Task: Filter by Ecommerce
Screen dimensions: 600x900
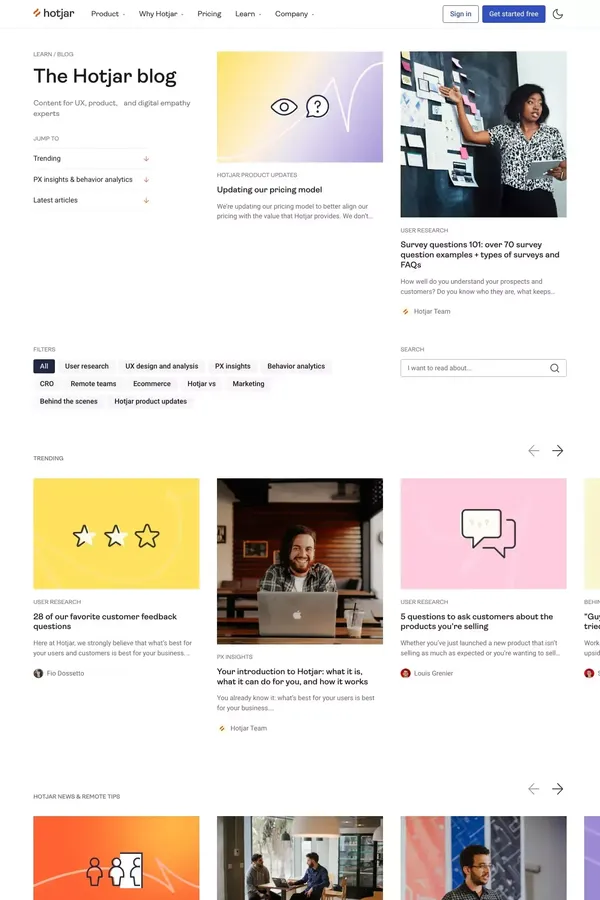Action: [x=152, y=384]
